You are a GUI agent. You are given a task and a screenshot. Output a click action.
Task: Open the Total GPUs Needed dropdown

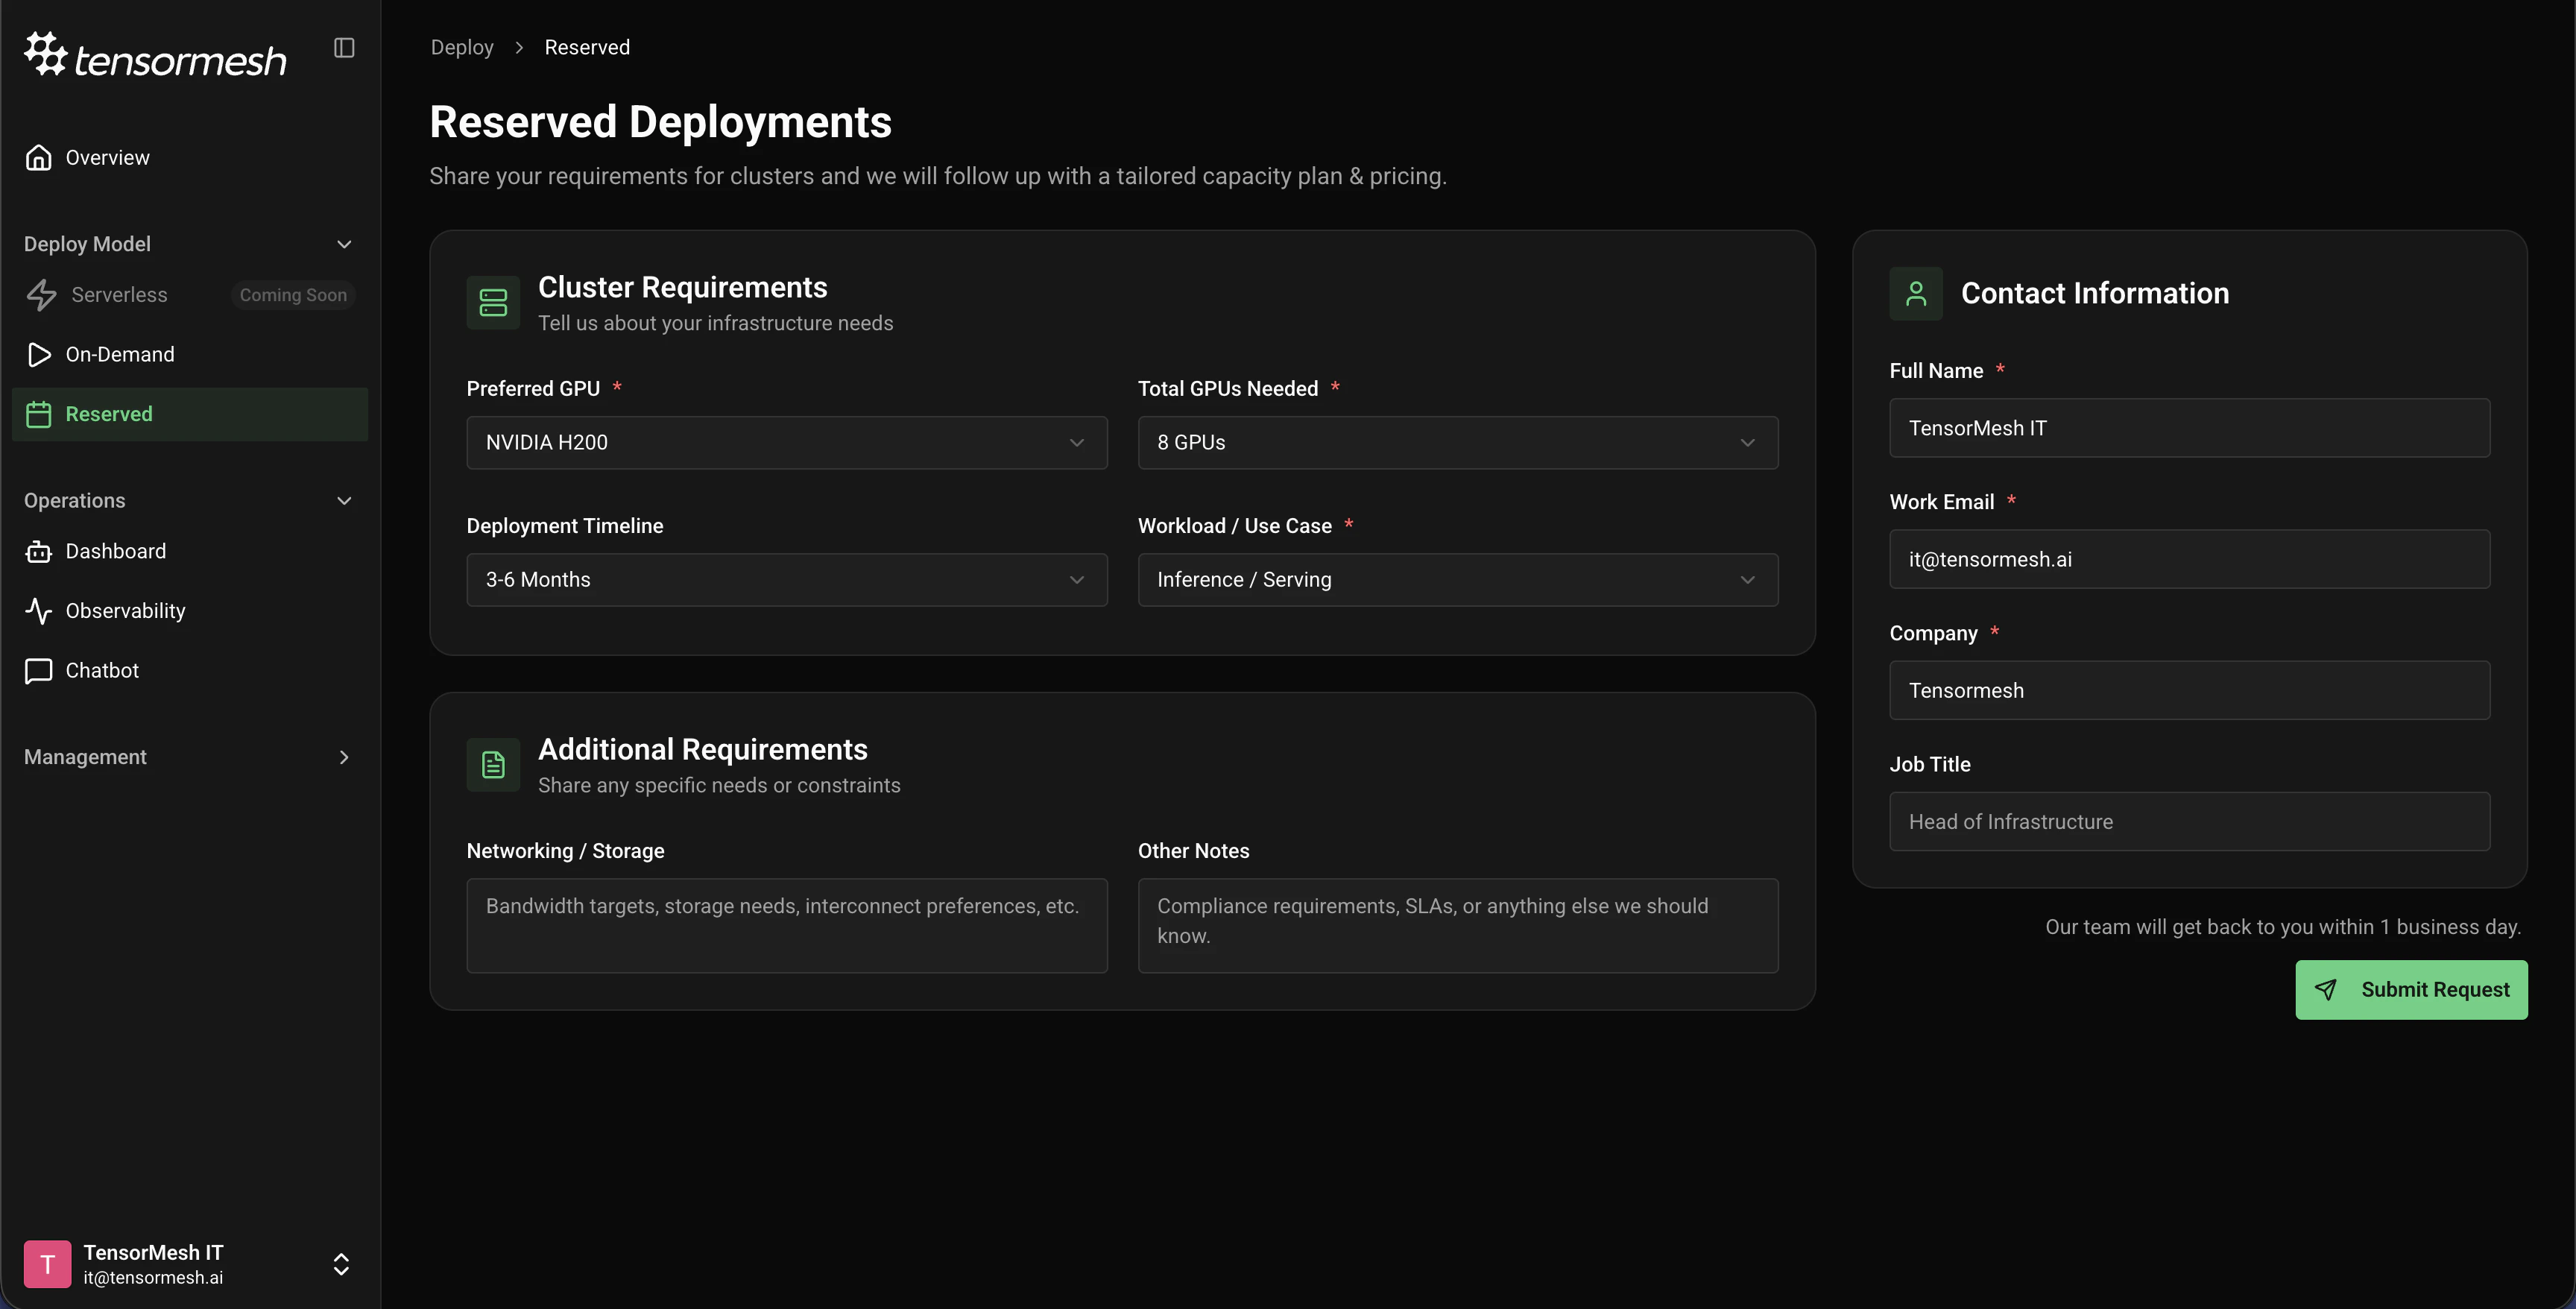[x=1457, y=443]
